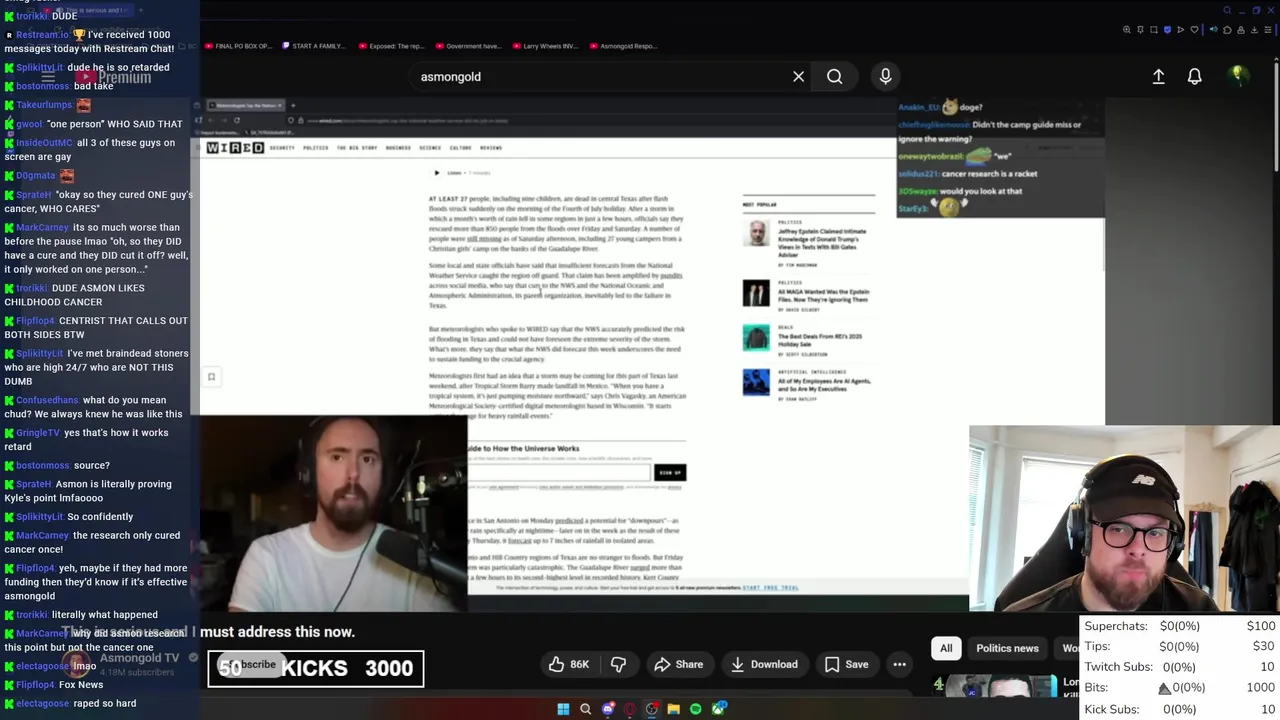
Task: Mute tab via the speaker toolbar icon
Action: pyautogui.click(x=1214, y=29)
